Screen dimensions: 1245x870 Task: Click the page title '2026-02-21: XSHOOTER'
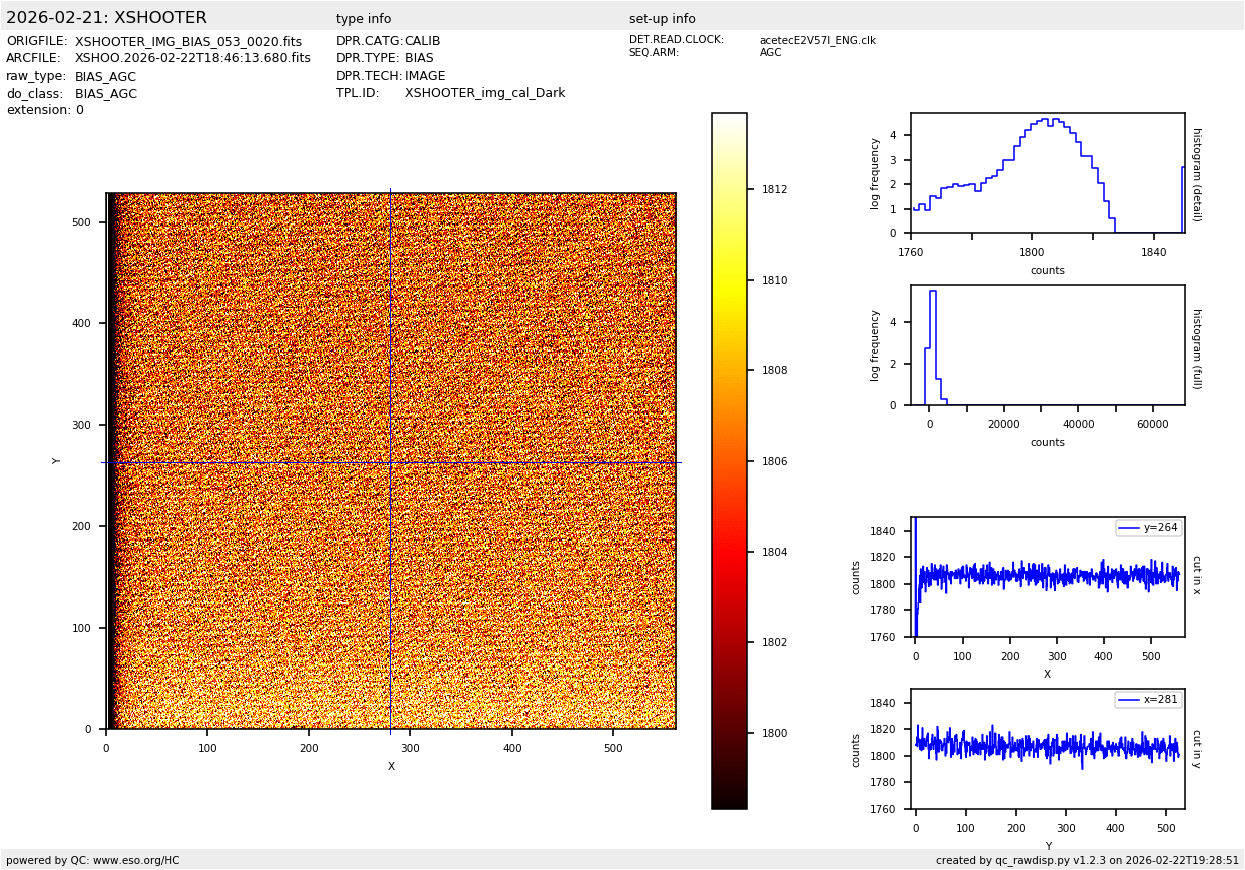click(x=106, y=18)
